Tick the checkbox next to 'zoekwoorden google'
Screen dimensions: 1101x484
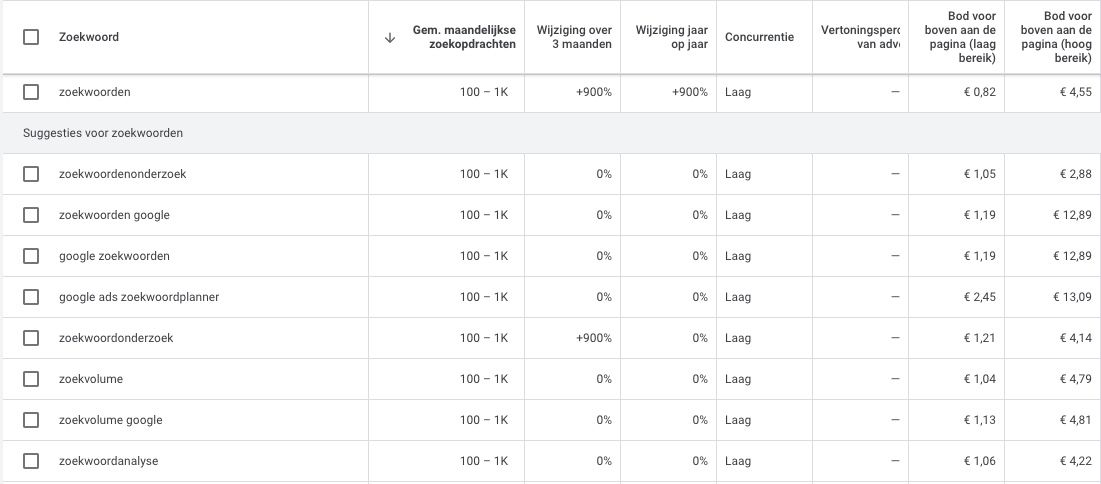[x=31, y=215]
